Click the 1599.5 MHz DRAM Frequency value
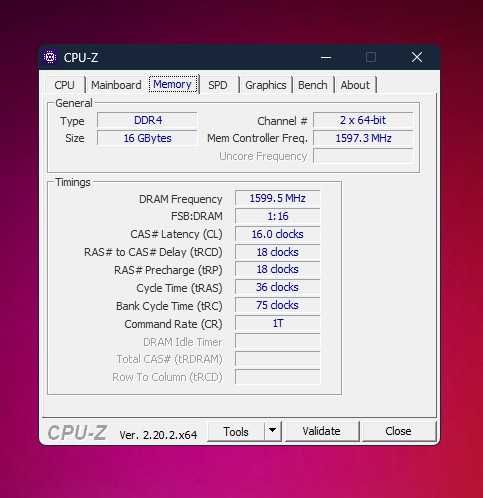 278,198
